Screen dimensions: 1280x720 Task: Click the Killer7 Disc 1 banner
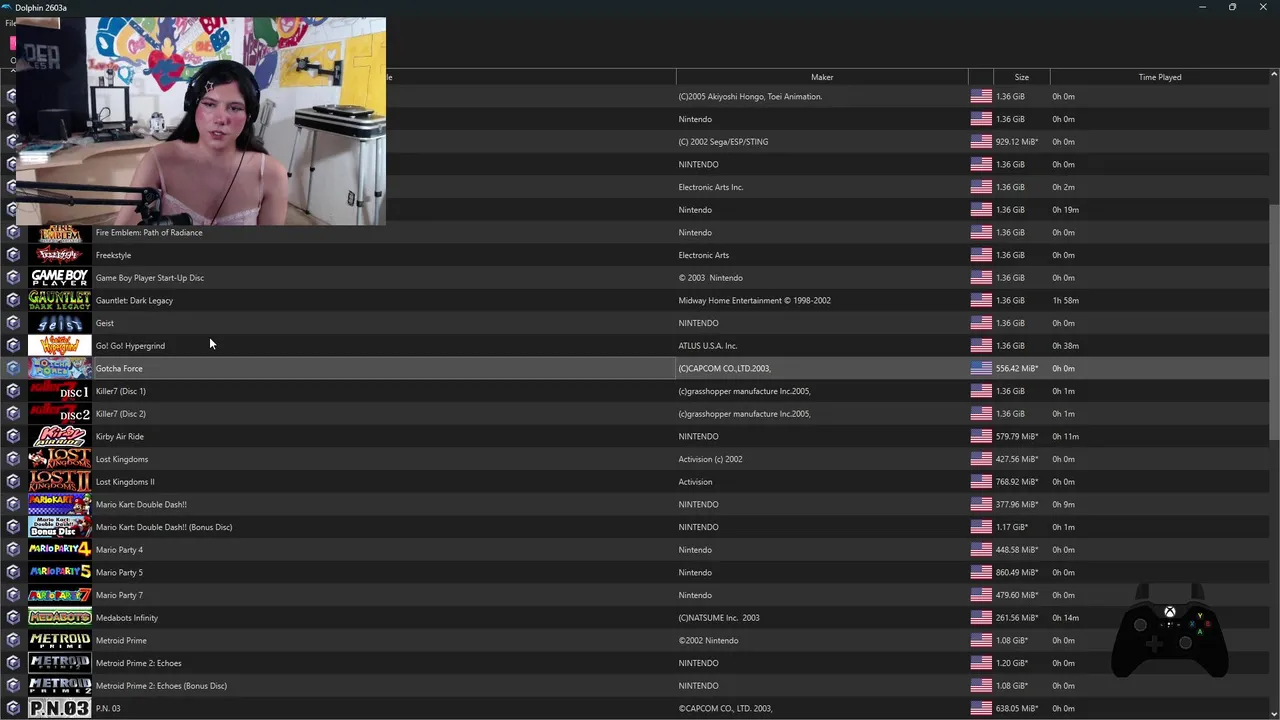click(59, 391)
